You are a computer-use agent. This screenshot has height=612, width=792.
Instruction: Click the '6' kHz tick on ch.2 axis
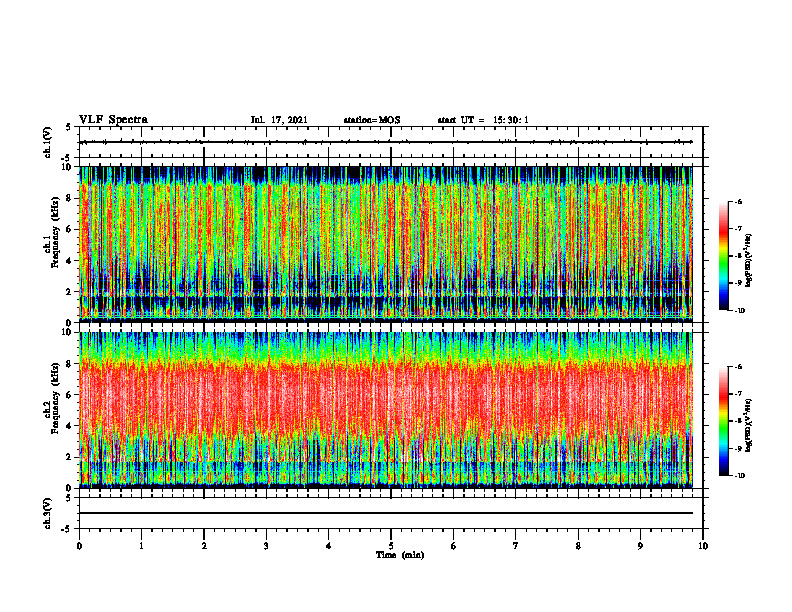70,395
